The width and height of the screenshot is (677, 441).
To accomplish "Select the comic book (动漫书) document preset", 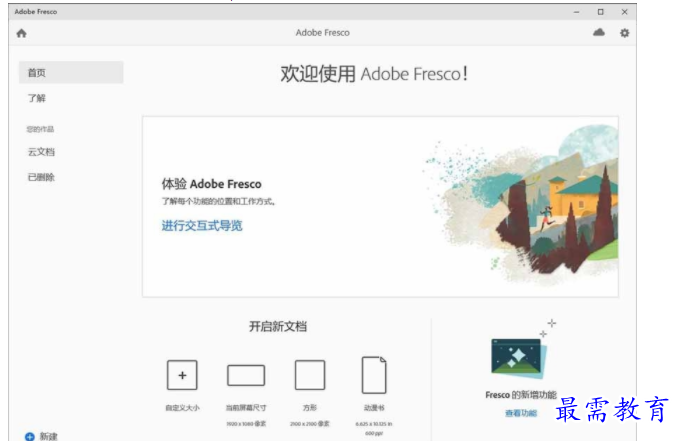I will [374, 375].
